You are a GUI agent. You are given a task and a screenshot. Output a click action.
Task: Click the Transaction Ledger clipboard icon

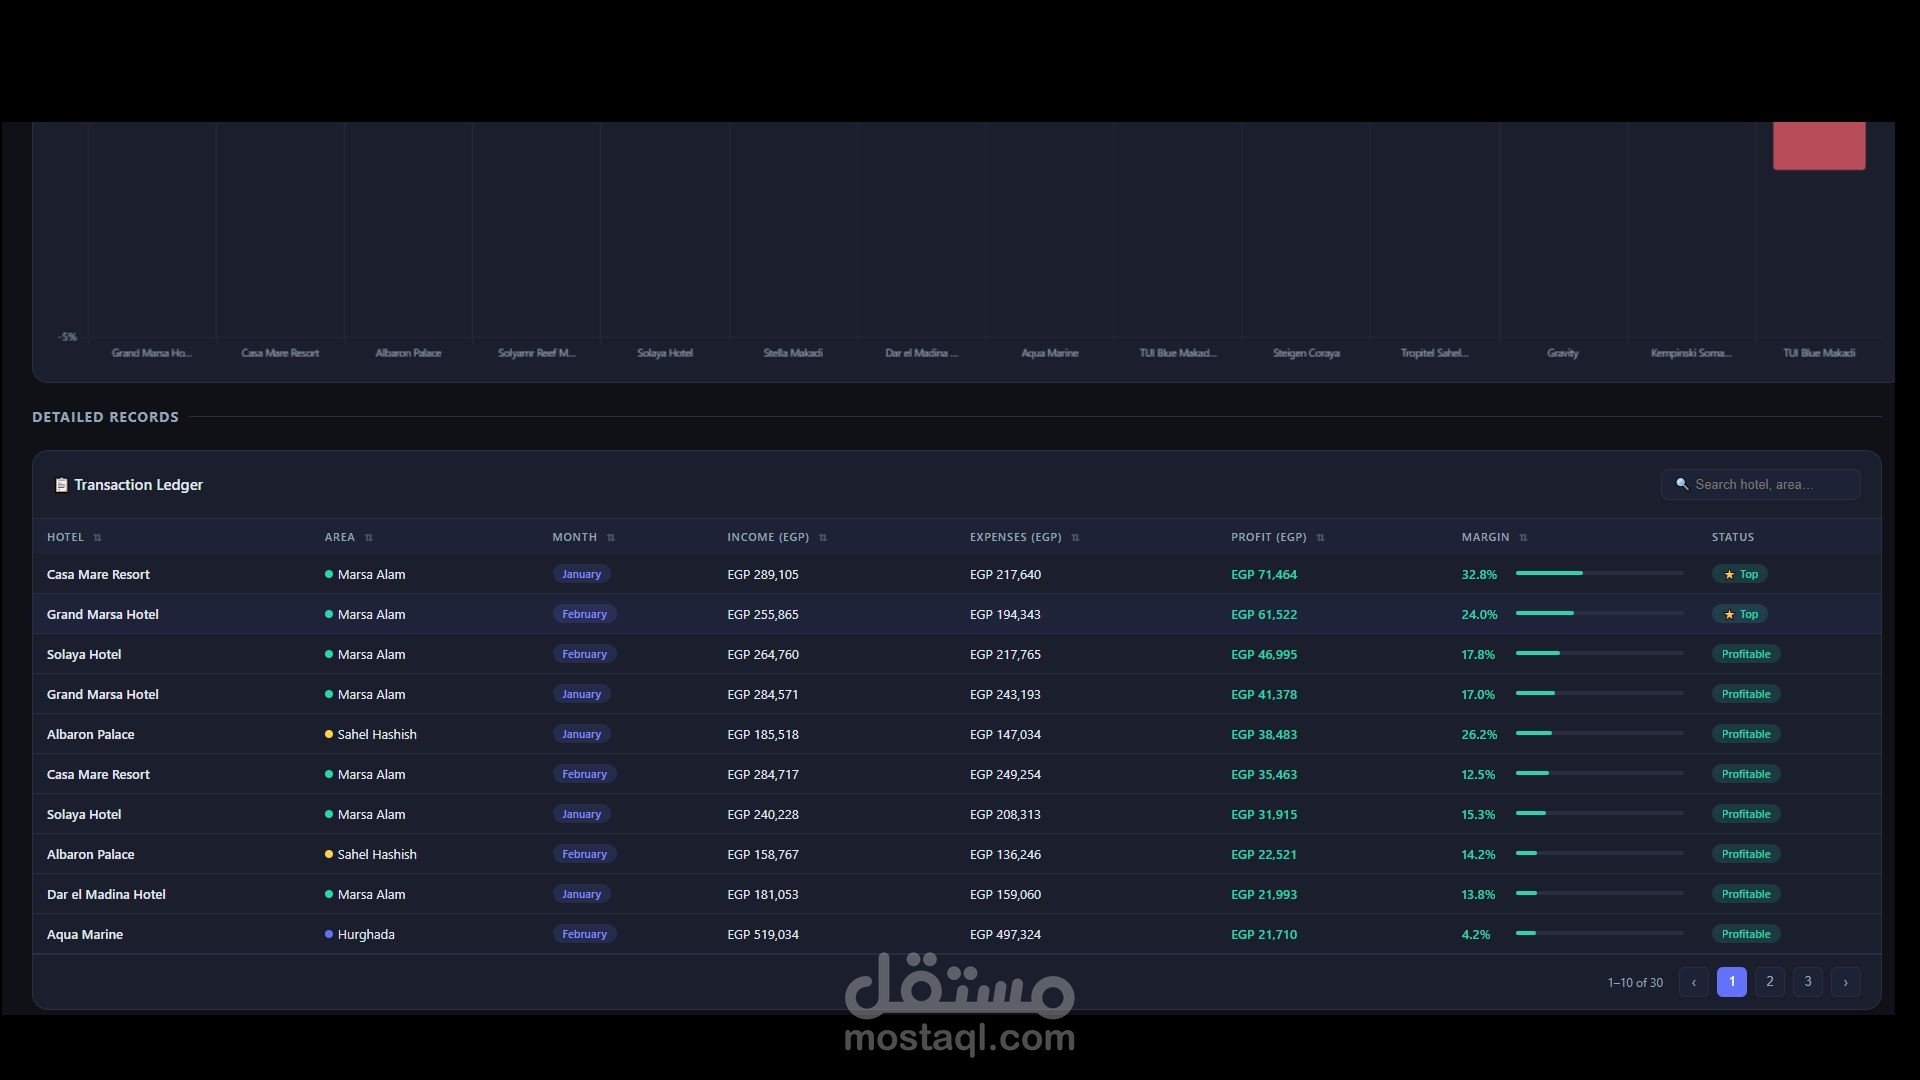61,485
